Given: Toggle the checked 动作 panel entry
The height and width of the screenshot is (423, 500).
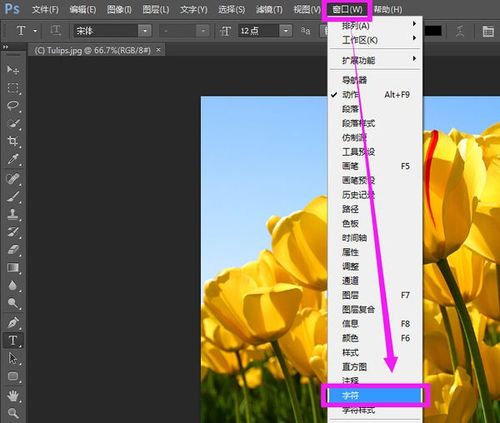Looking at the screenshot, I should (376, 95).
